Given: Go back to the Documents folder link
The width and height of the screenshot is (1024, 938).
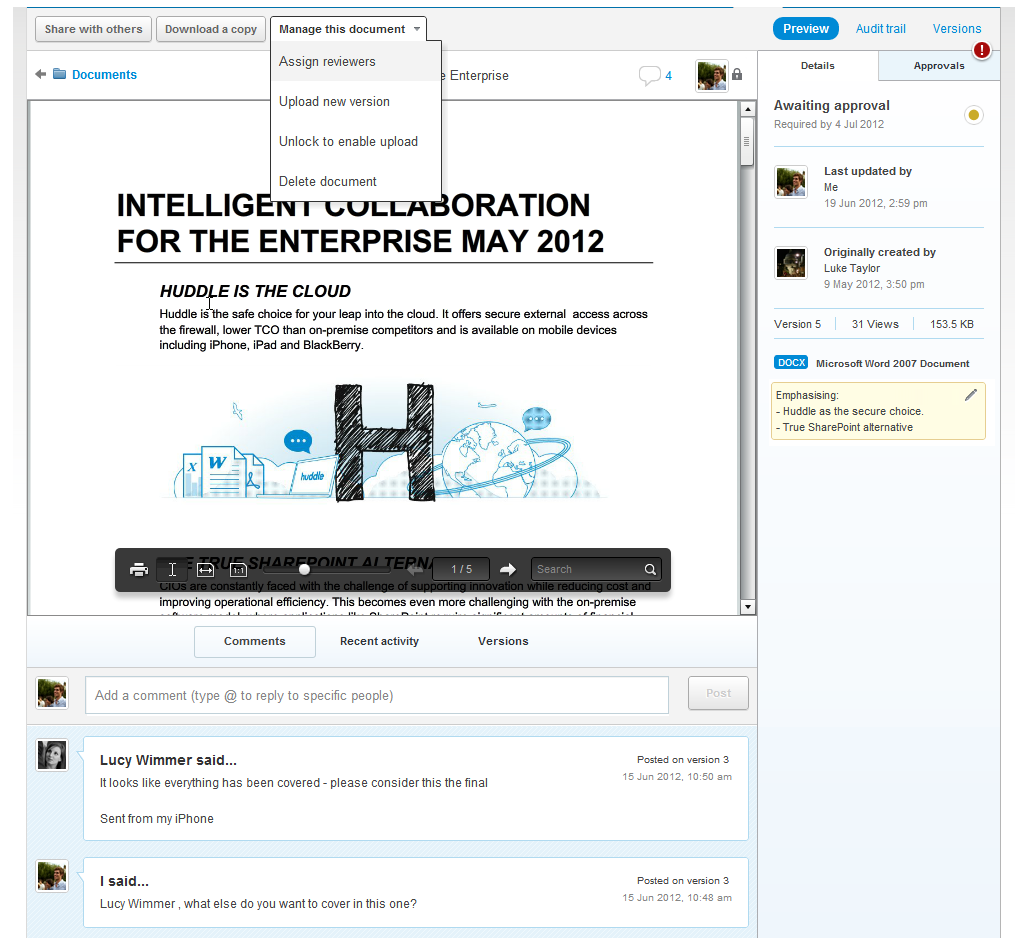Looking at the screenshot, I should (x=104, y=75).
